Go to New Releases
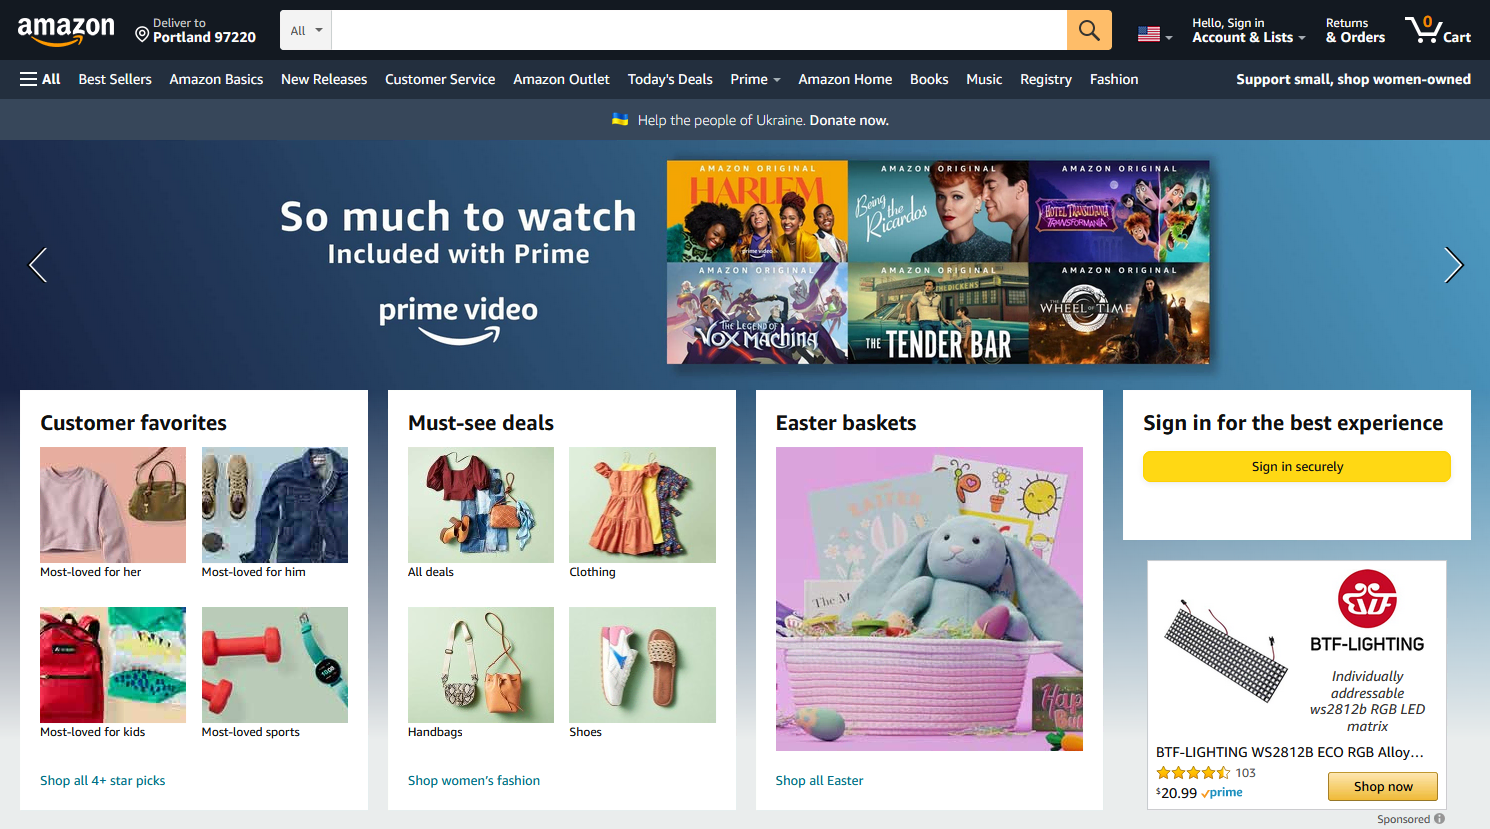Screen dimensions: 1490x829 tap(324, 79)
